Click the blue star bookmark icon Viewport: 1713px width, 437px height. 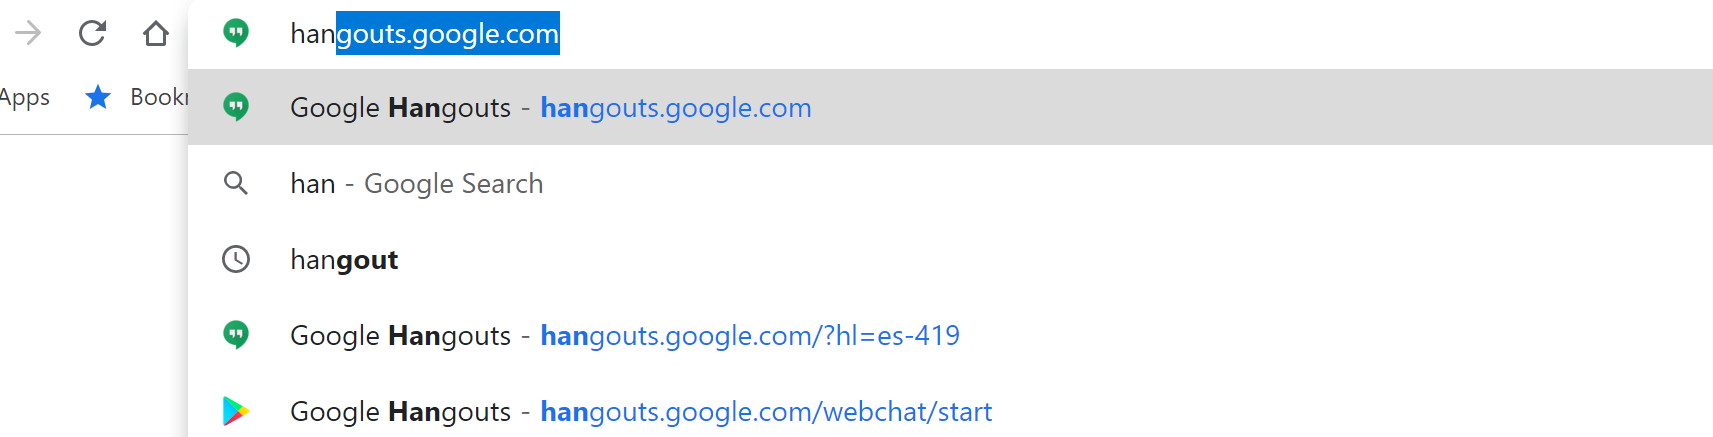pyautogui.click(x=98, y=97)
